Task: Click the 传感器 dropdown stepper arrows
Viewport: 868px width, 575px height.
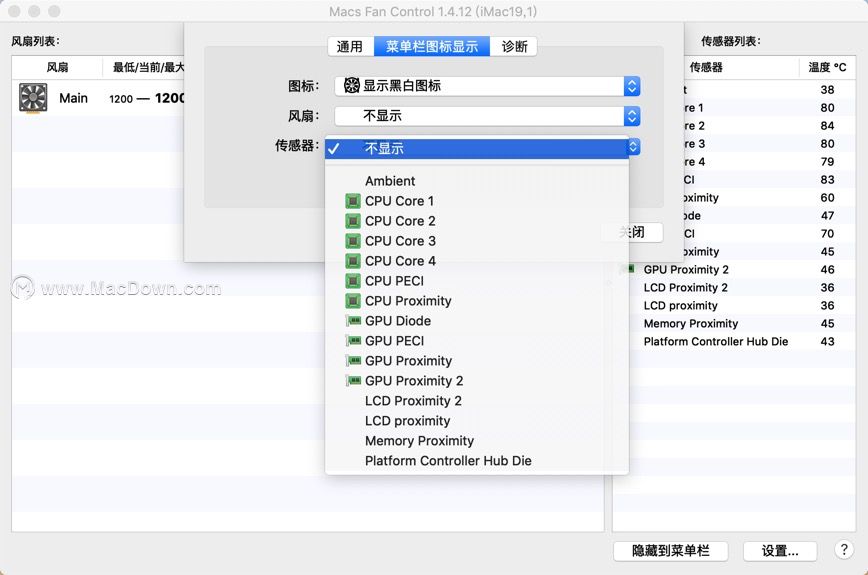Action: pyautogui.click(x=633, y=146)
